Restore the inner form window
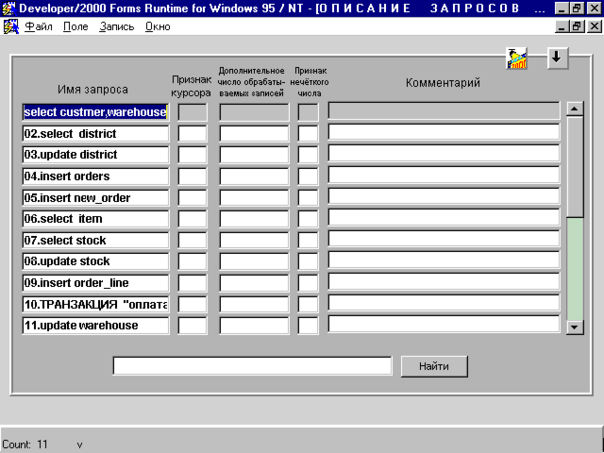The width and height of the screenshot is (604, 453). [577, 27]
